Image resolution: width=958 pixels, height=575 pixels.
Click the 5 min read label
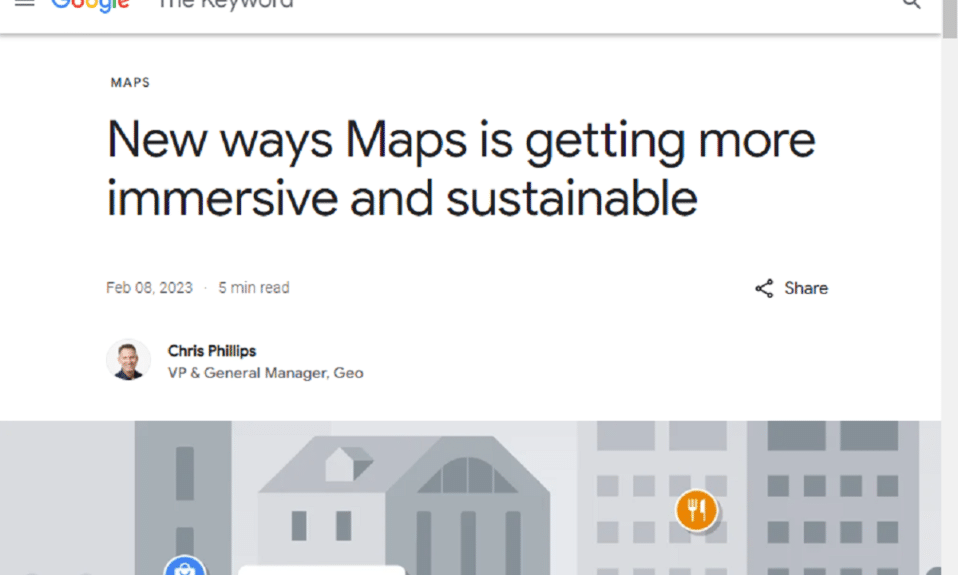[254, 288]
